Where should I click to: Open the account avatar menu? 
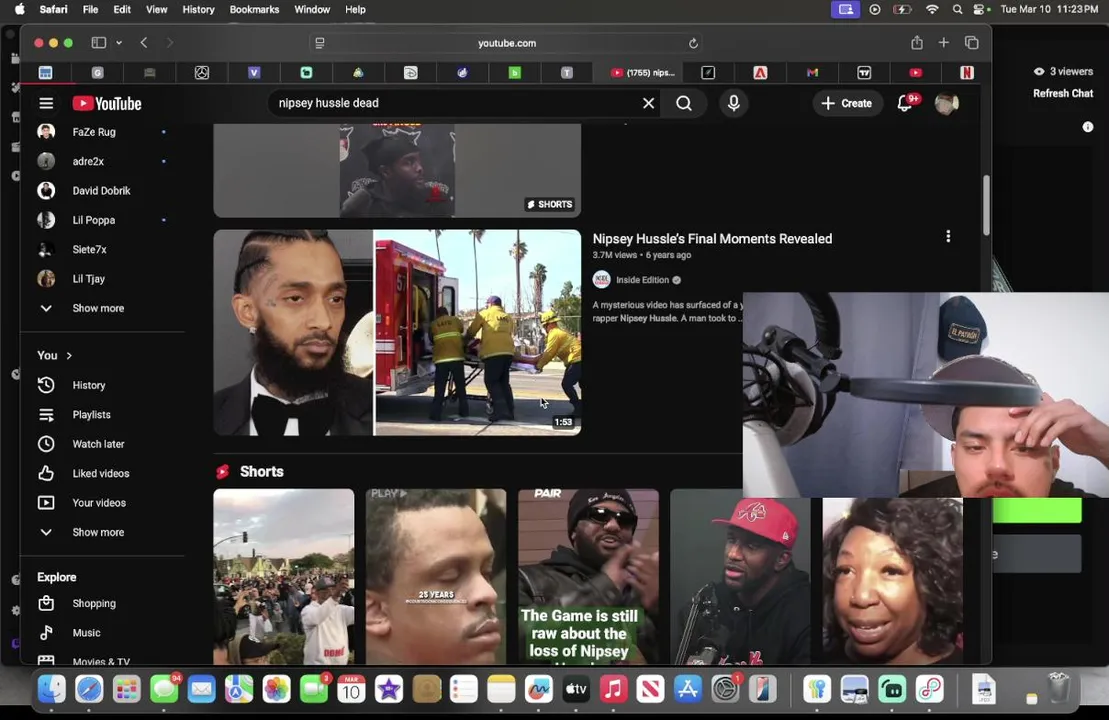946,103
